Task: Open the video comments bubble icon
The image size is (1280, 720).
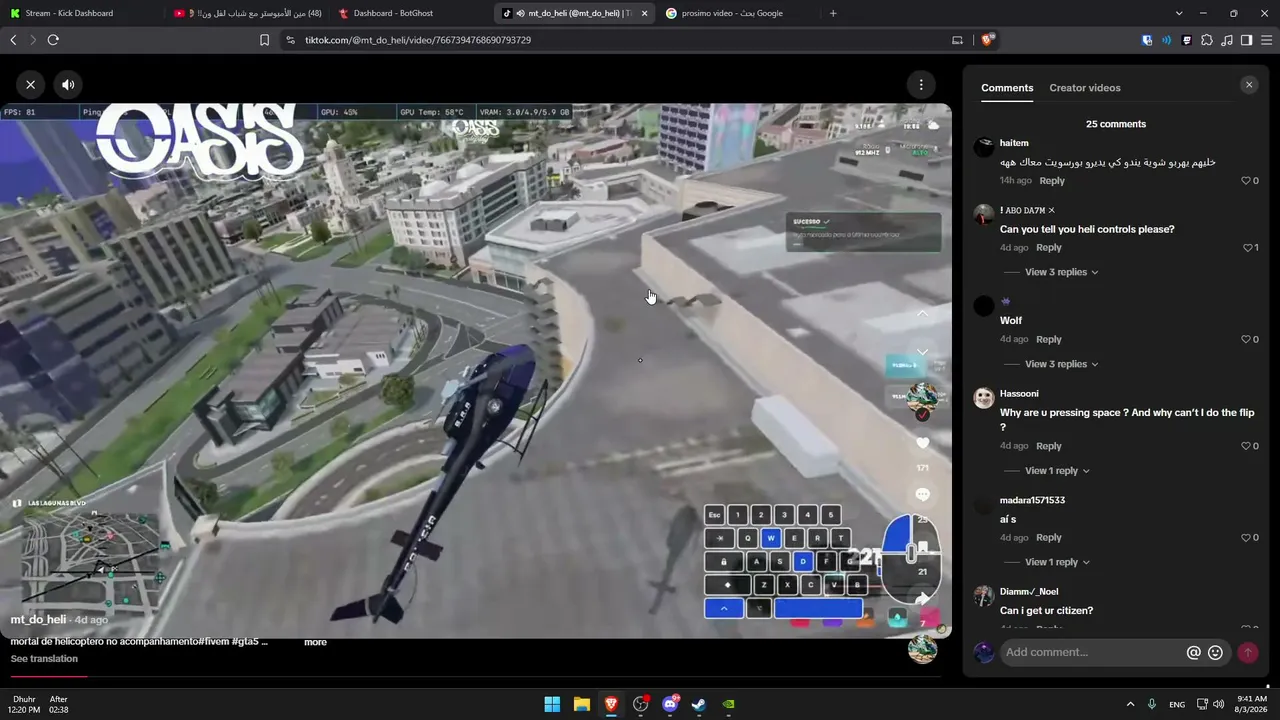Action: tap(922, 494)
